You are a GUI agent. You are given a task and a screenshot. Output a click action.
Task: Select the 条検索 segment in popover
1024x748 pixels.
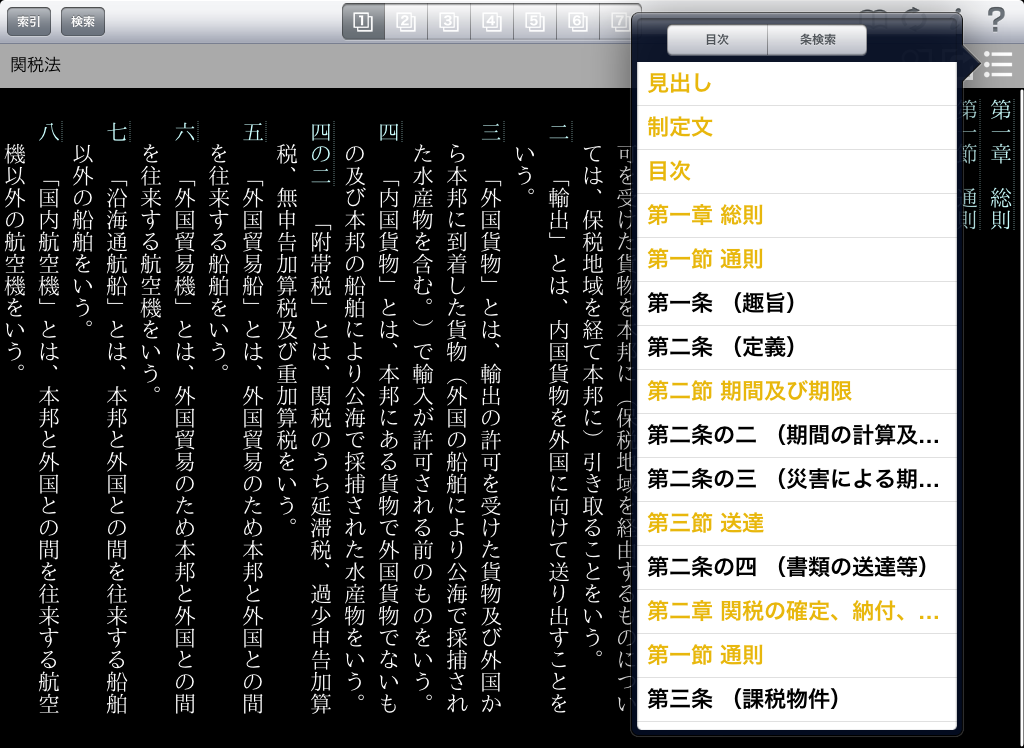[817, 40]
